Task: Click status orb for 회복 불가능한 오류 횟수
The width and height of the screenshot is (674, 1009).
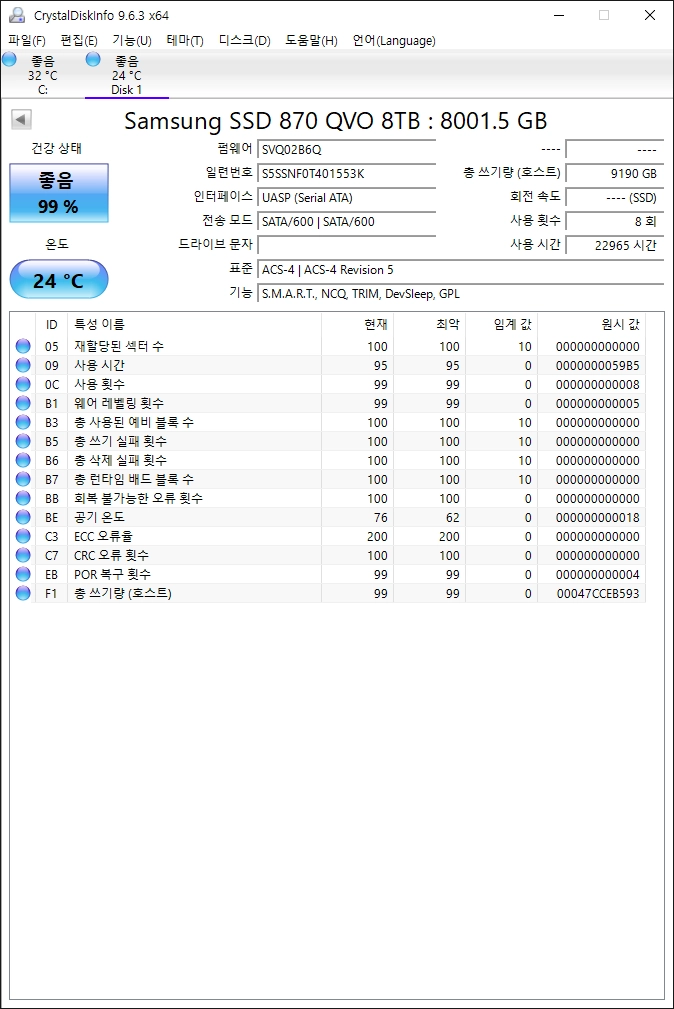Action: tap(23, 498)
